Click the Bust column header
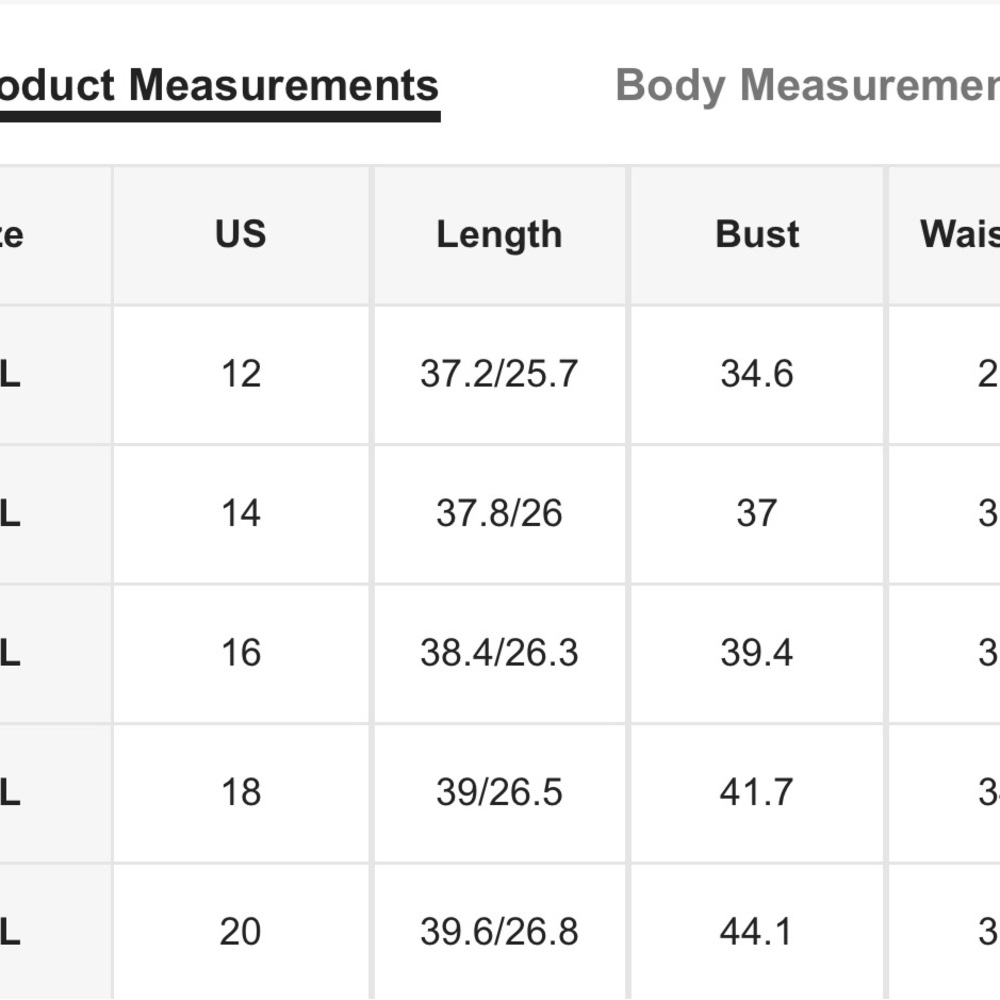 (x=757, y=235)
